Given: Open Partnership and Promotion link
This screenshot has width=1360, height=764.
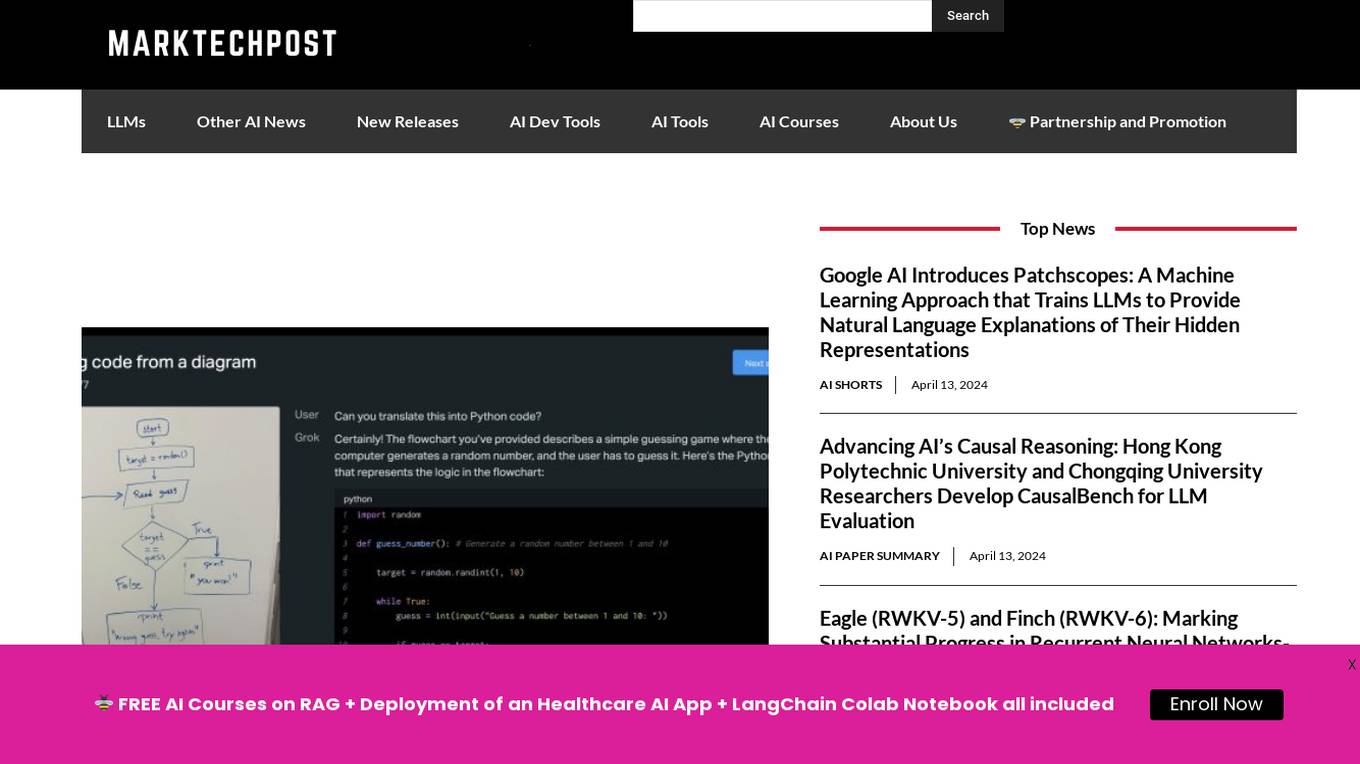Looking at the screenshot, I should (x=1117, y=121).
